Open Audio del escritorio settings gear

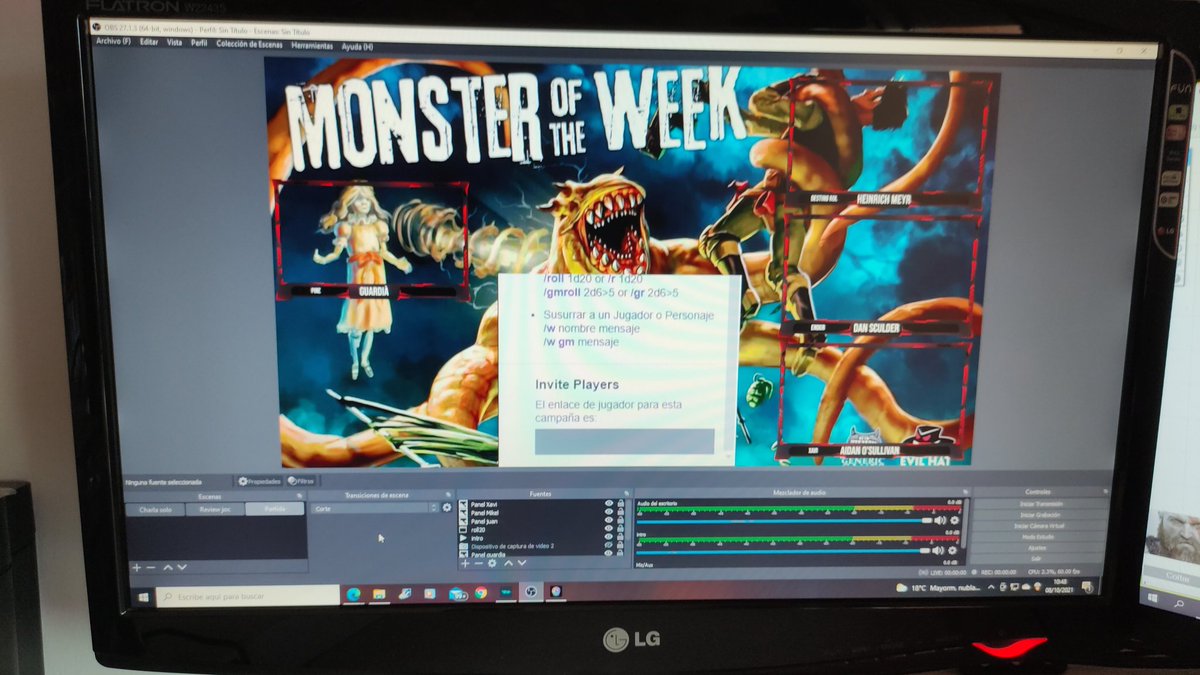click(954, 520)
